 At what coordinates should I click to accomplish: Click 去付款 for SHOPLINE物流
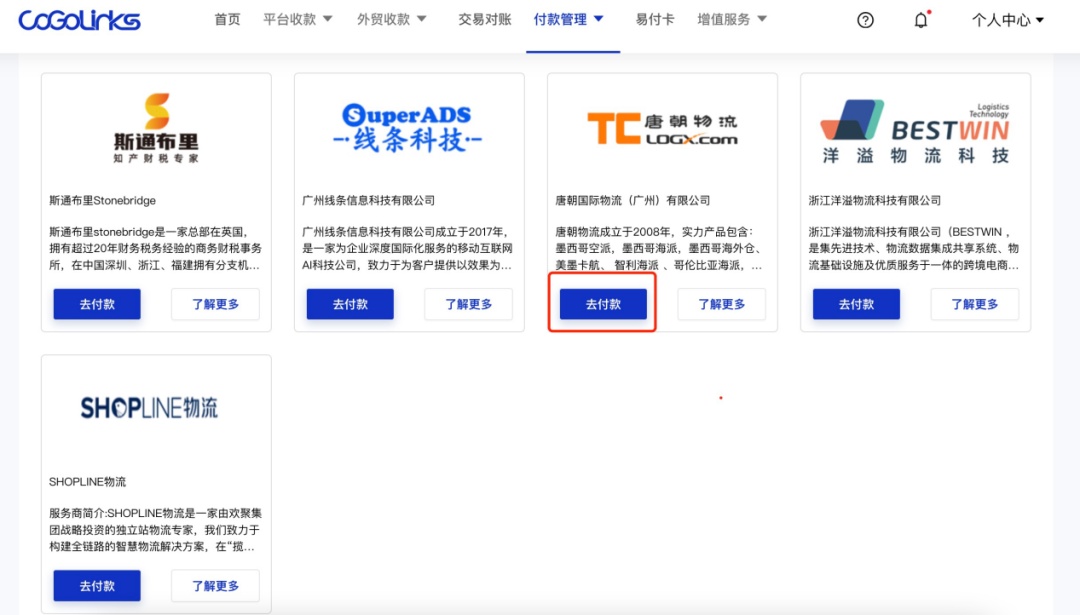(97, 585)
